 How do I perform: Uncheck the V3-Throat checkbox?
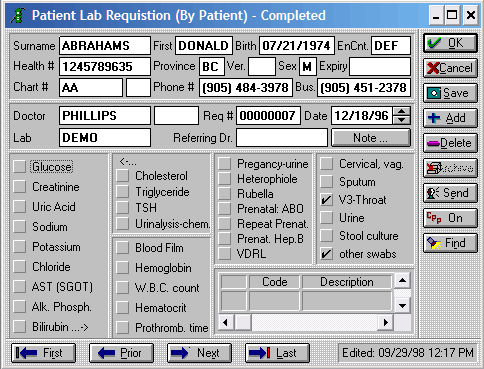(327, 200)
